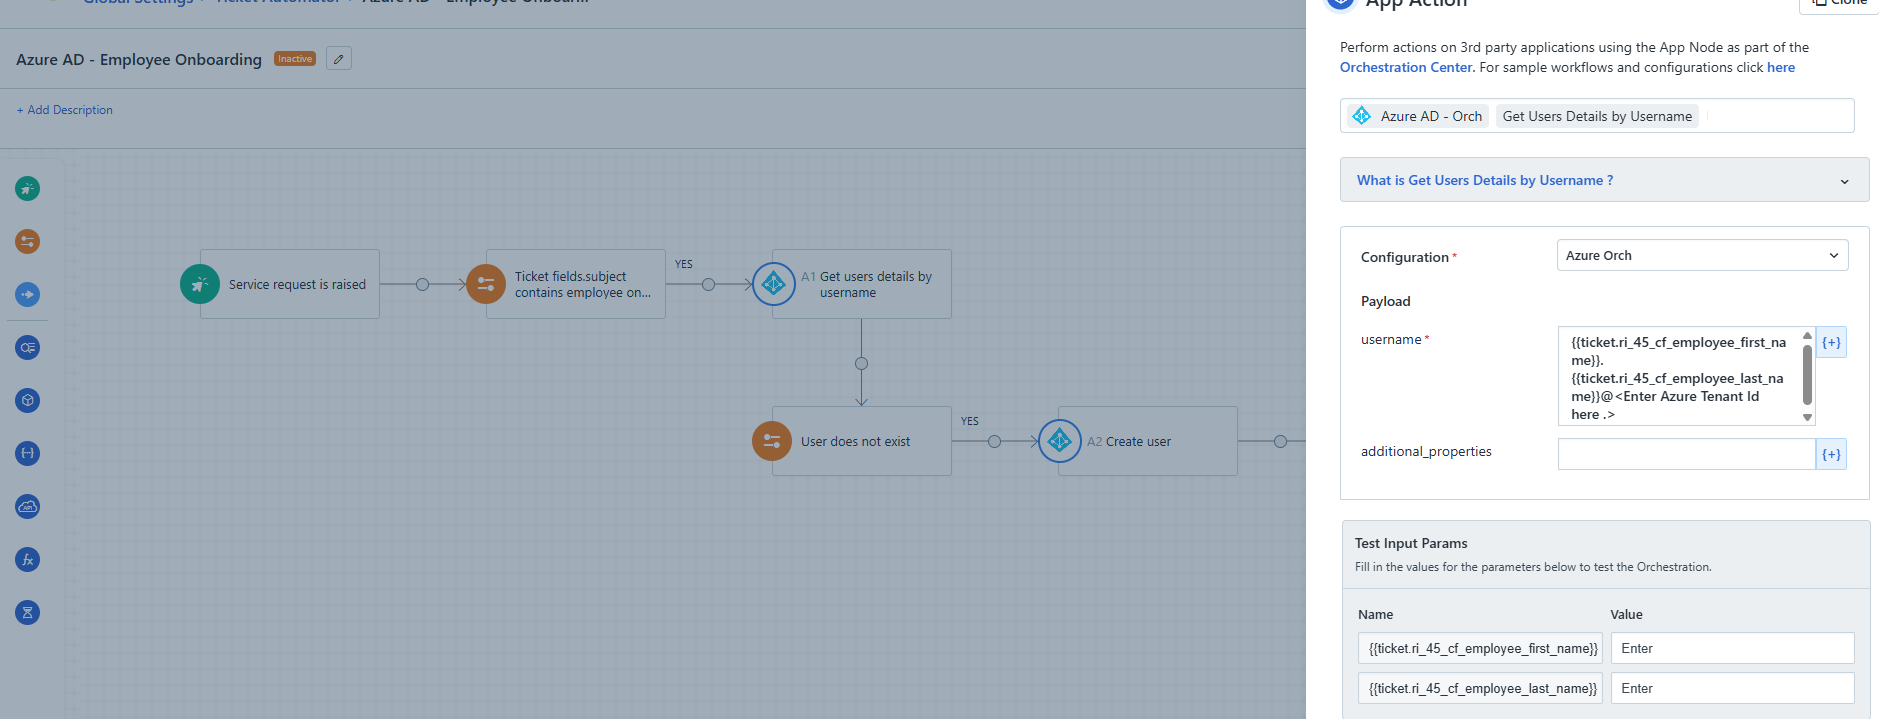Click Payload label

(1385, 301)
